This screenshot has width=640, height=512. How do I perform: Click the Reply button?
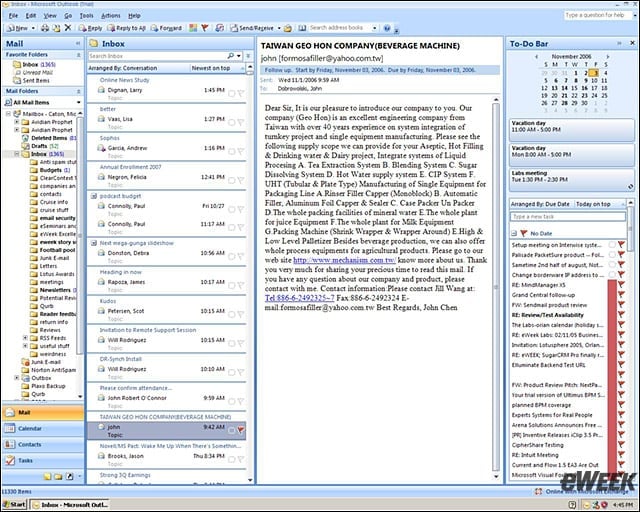click(91, 28)
